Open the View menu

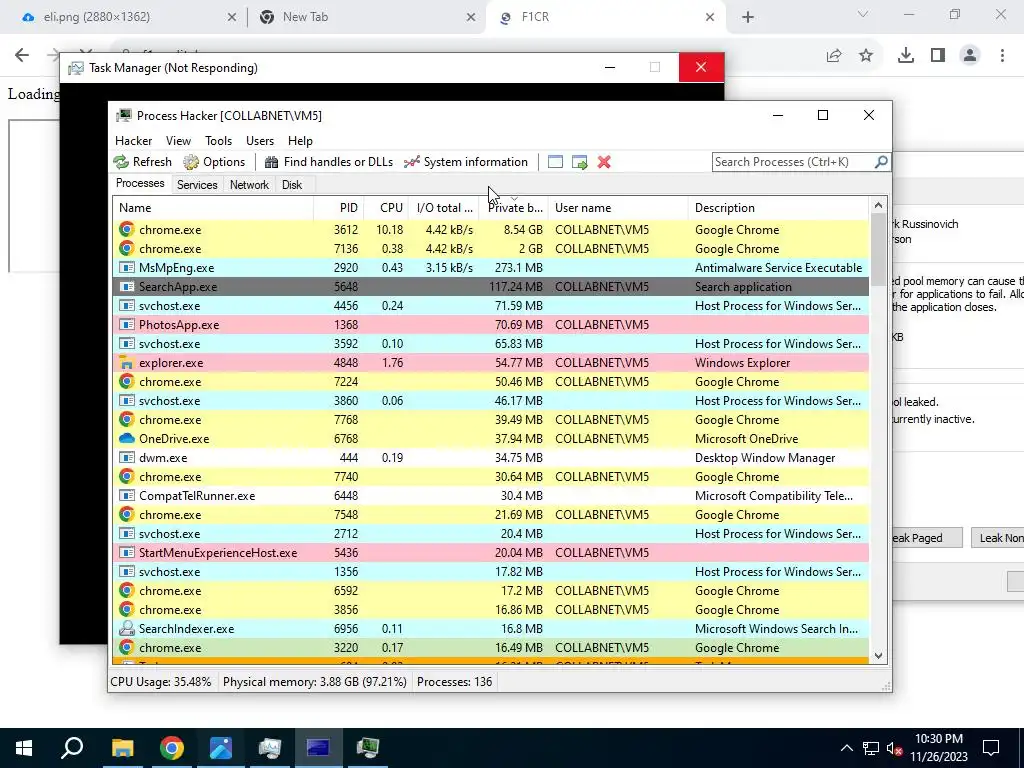point(178,140)
